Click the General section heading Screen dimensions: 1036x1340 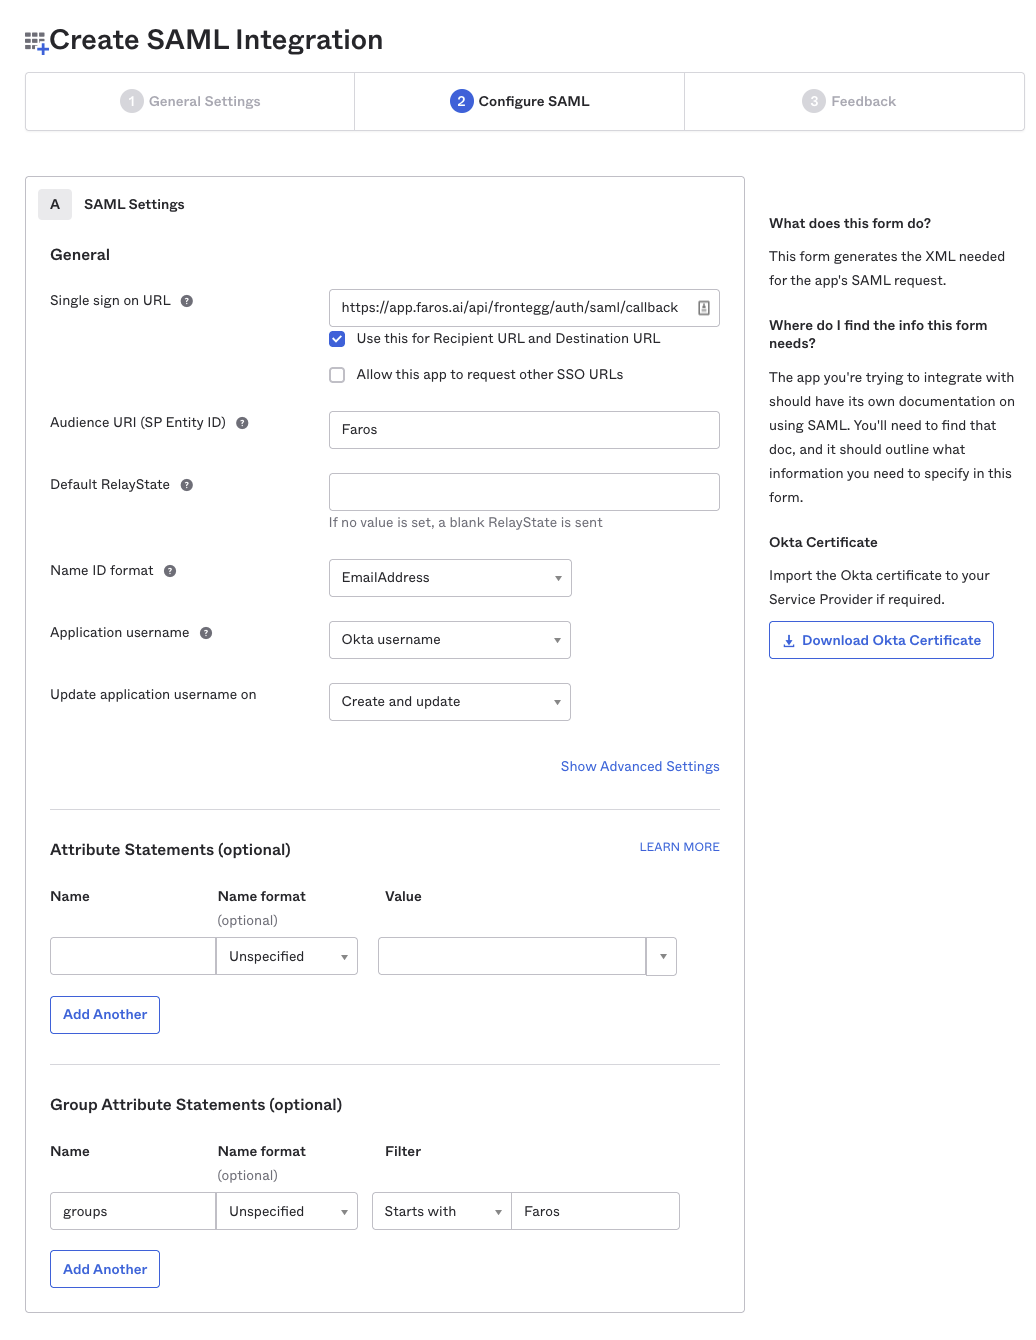click(80, 255)
